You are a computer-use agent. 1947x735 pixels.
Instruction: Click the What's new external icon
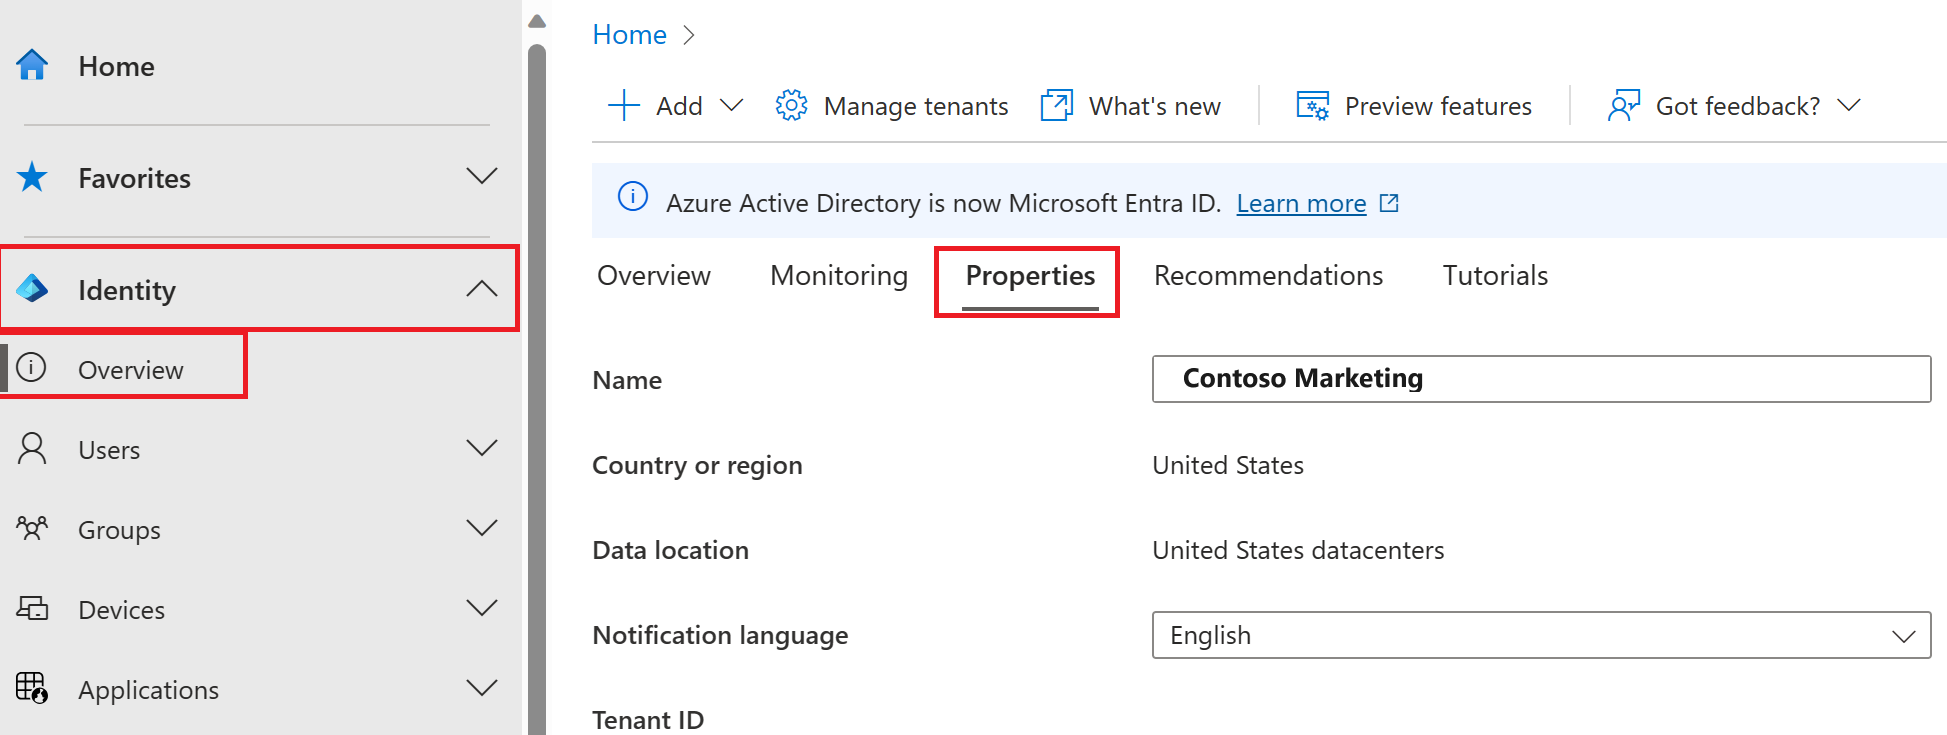pyautogui.click(x=1057, y=105)
